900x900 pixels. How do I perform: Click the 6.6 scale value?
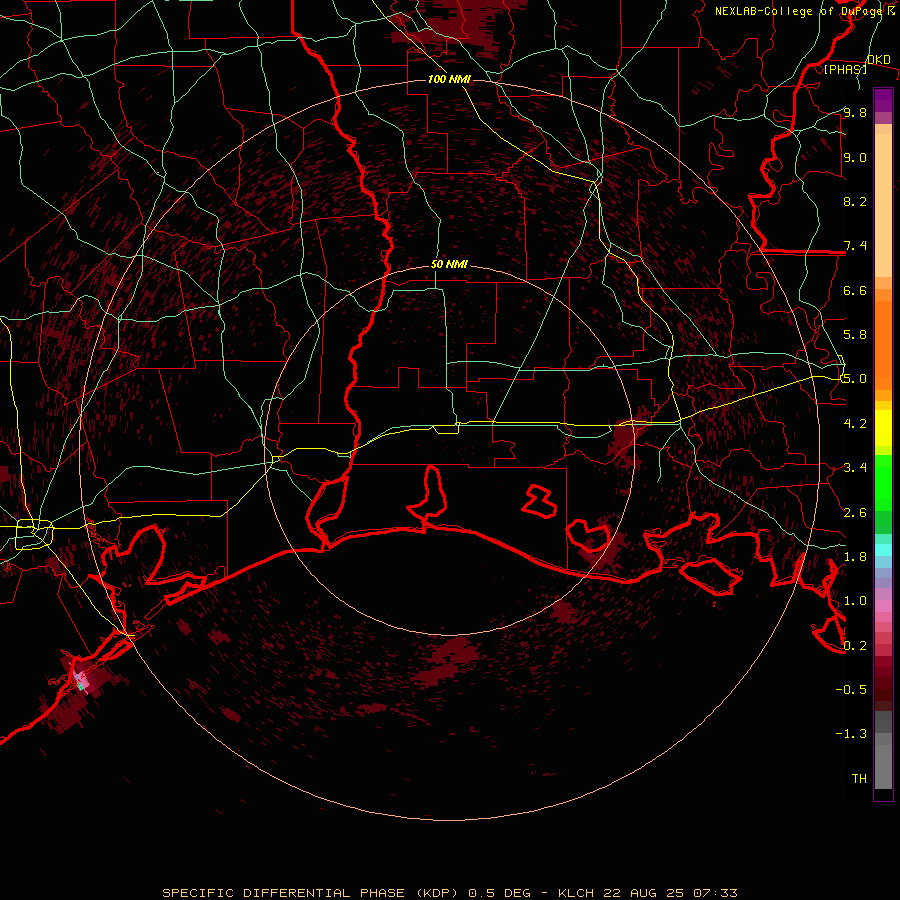pos(855,290)
